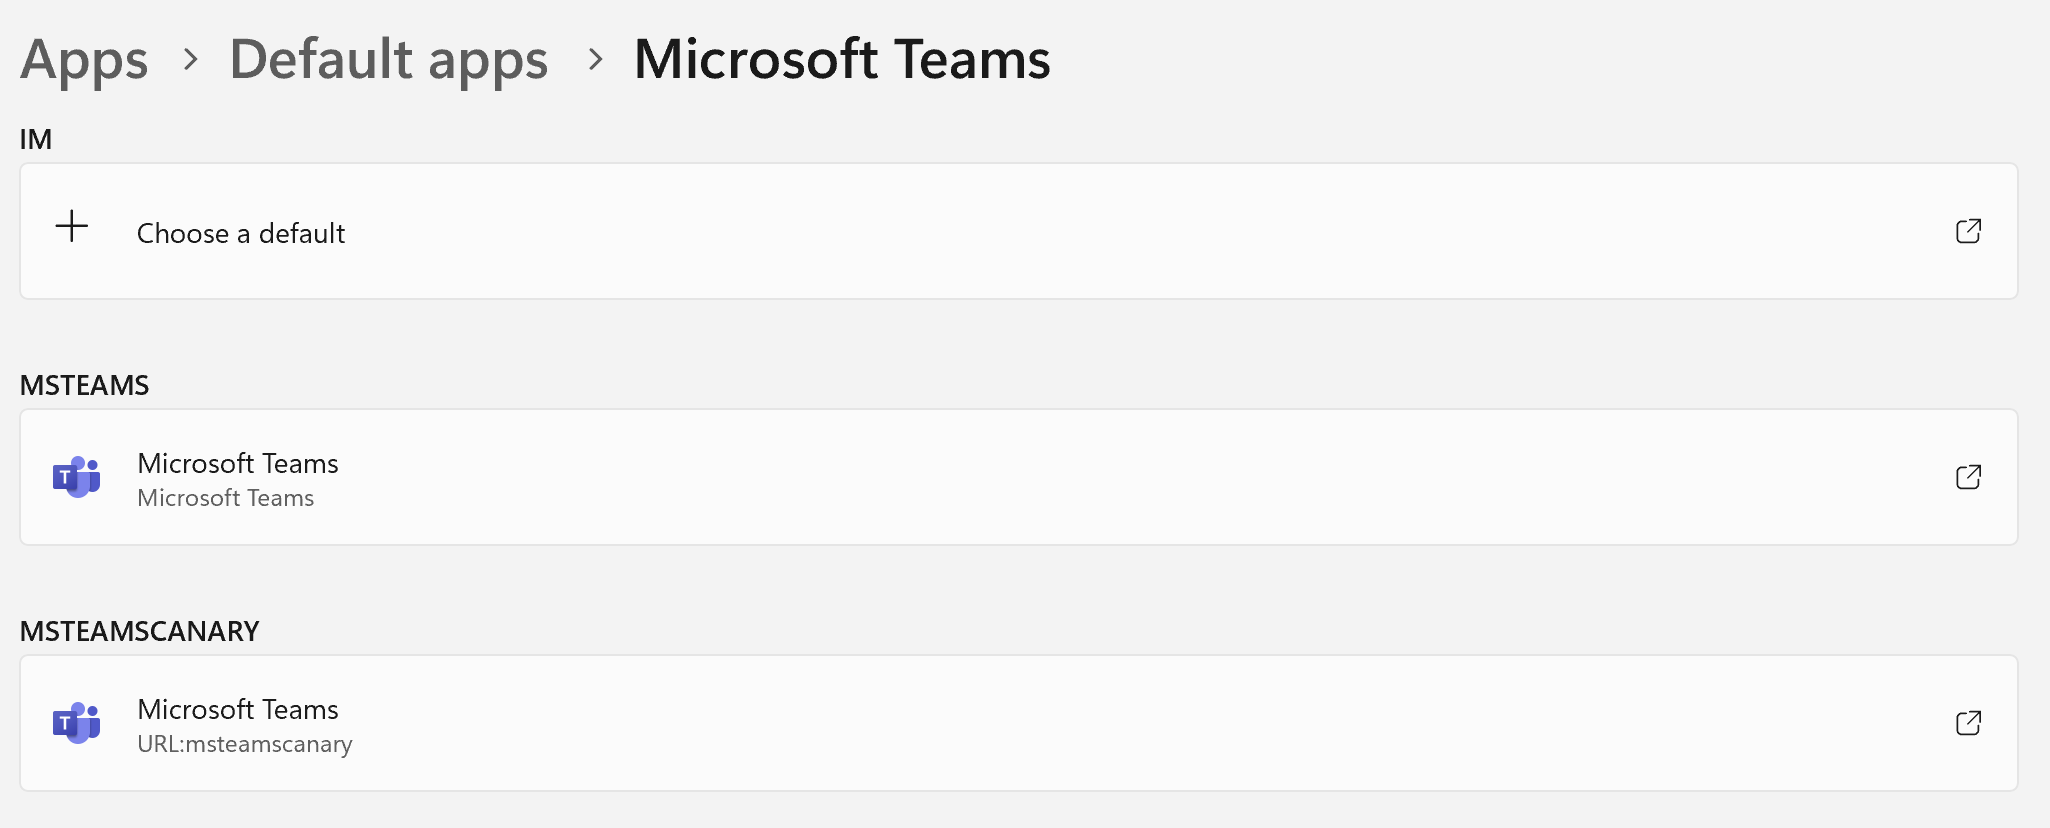Click the IM section heading

(37, 139)
